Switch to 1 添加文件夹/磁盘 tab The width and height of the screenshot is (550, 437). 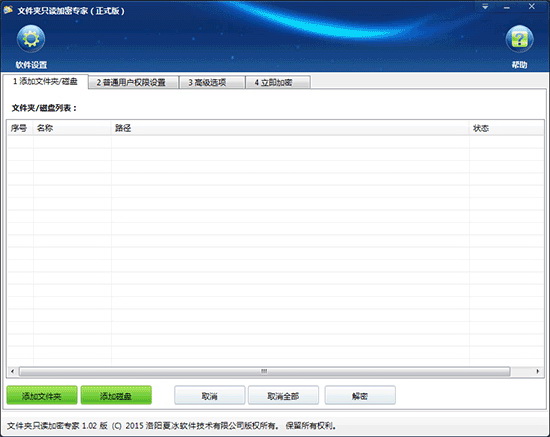[45, 81]
